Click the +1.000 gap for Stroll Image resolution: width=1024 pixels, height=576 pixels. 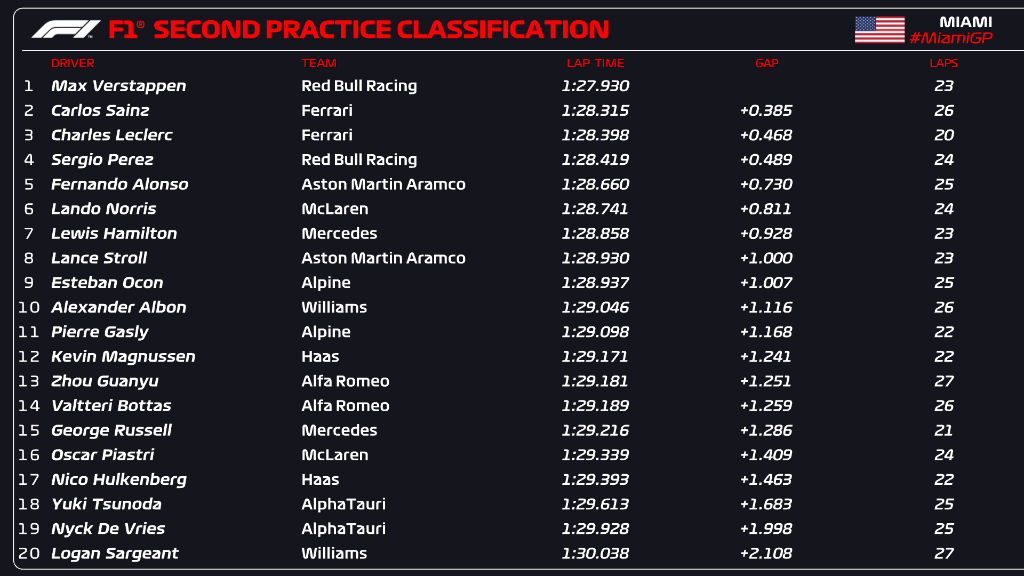[766, 258]
